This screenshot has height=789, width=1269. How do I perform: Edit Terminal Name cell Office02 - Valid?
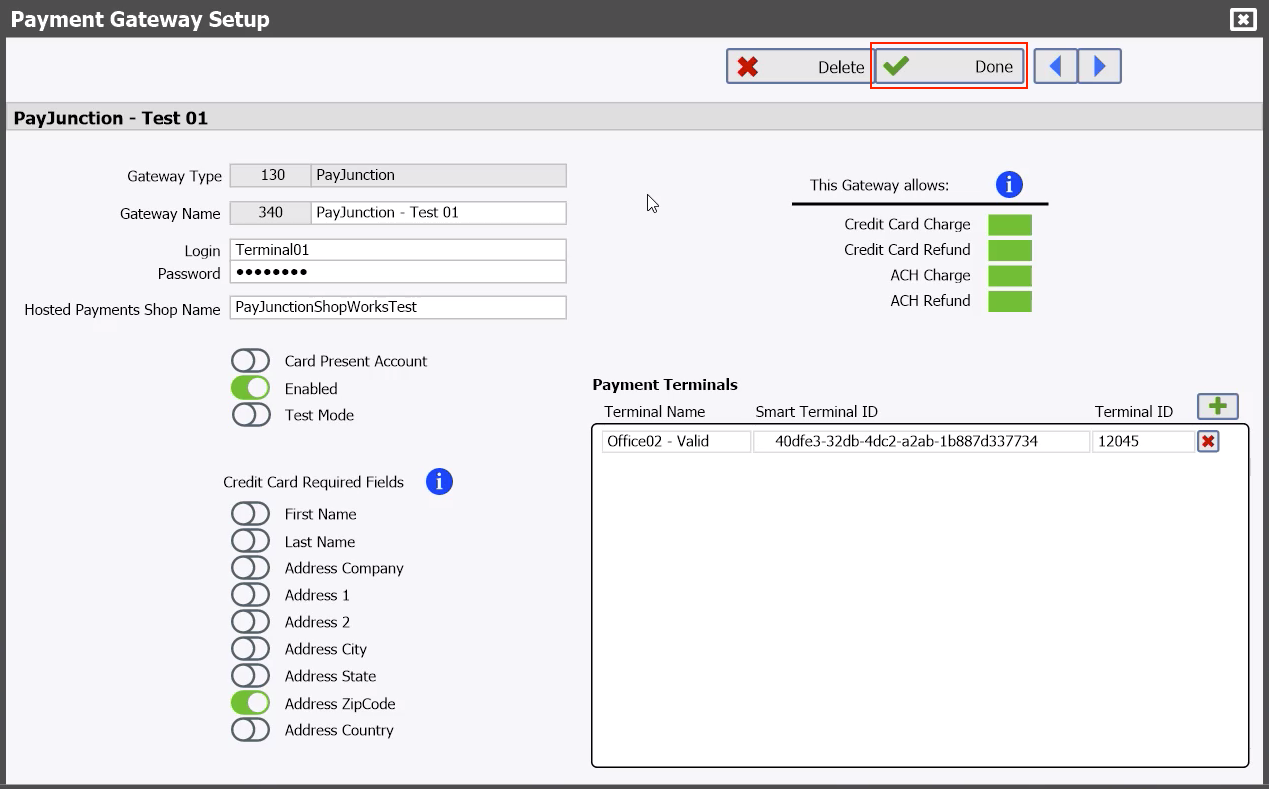[676, 441]
